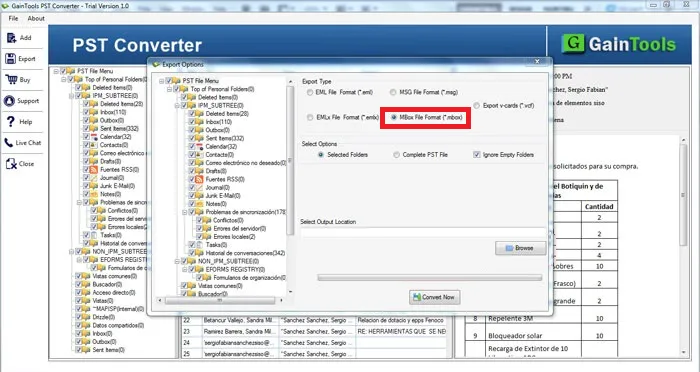Click Outbox(0) folder icon in Export Options
This screenshot has height=372, width=700.
[x=200, y=130]
